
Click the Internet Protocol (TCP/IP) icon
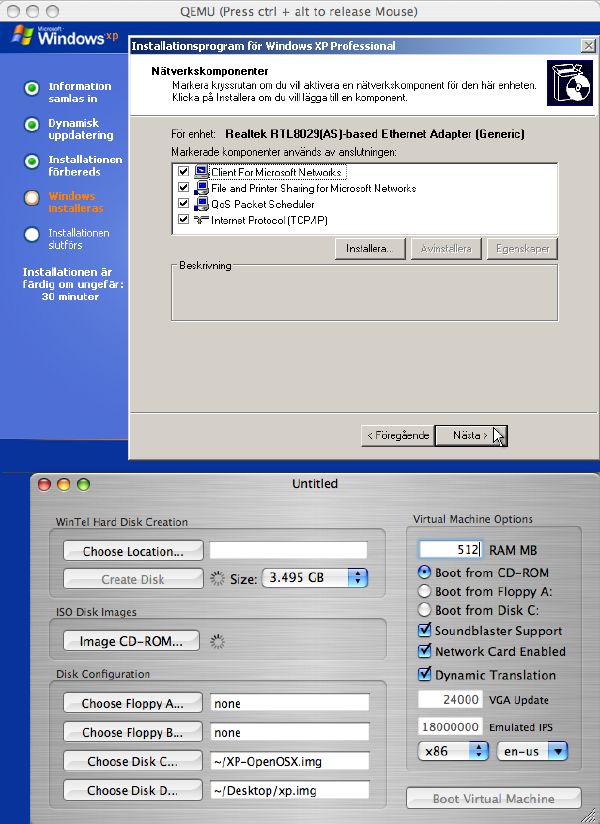point(201,220)
